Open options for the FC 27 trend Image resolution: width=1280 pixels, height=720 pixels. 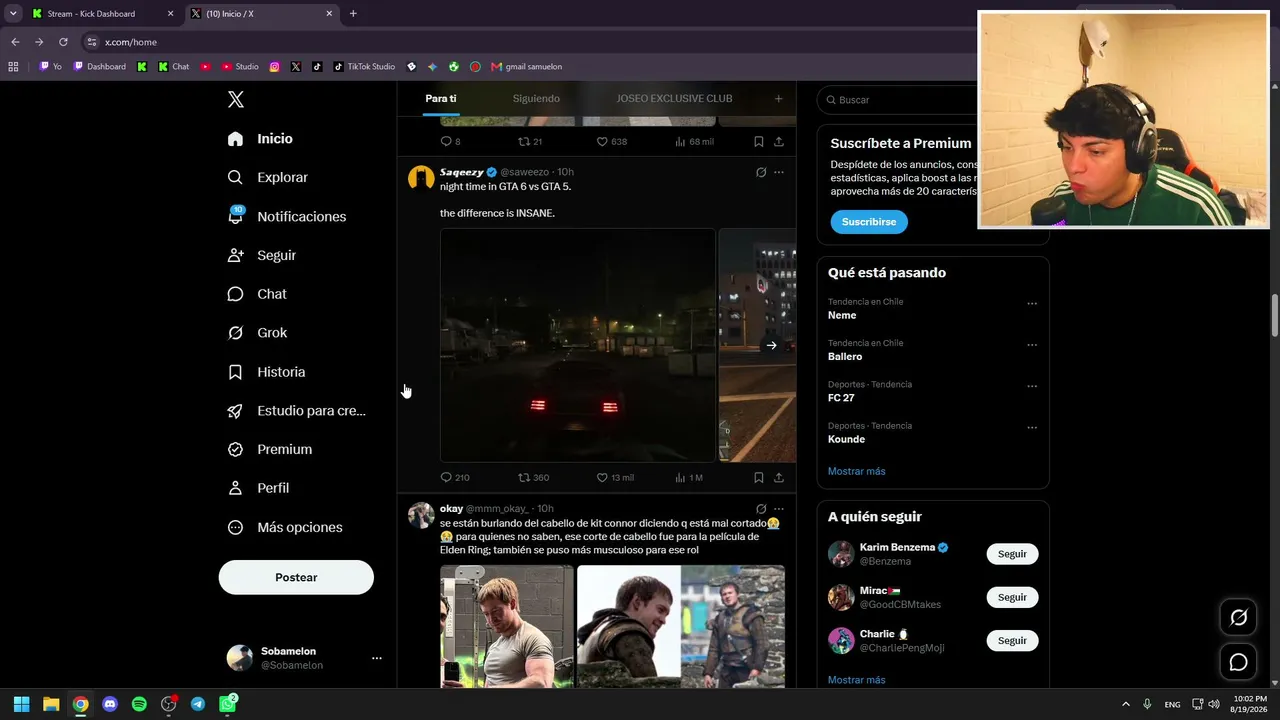click(1032, 386)
